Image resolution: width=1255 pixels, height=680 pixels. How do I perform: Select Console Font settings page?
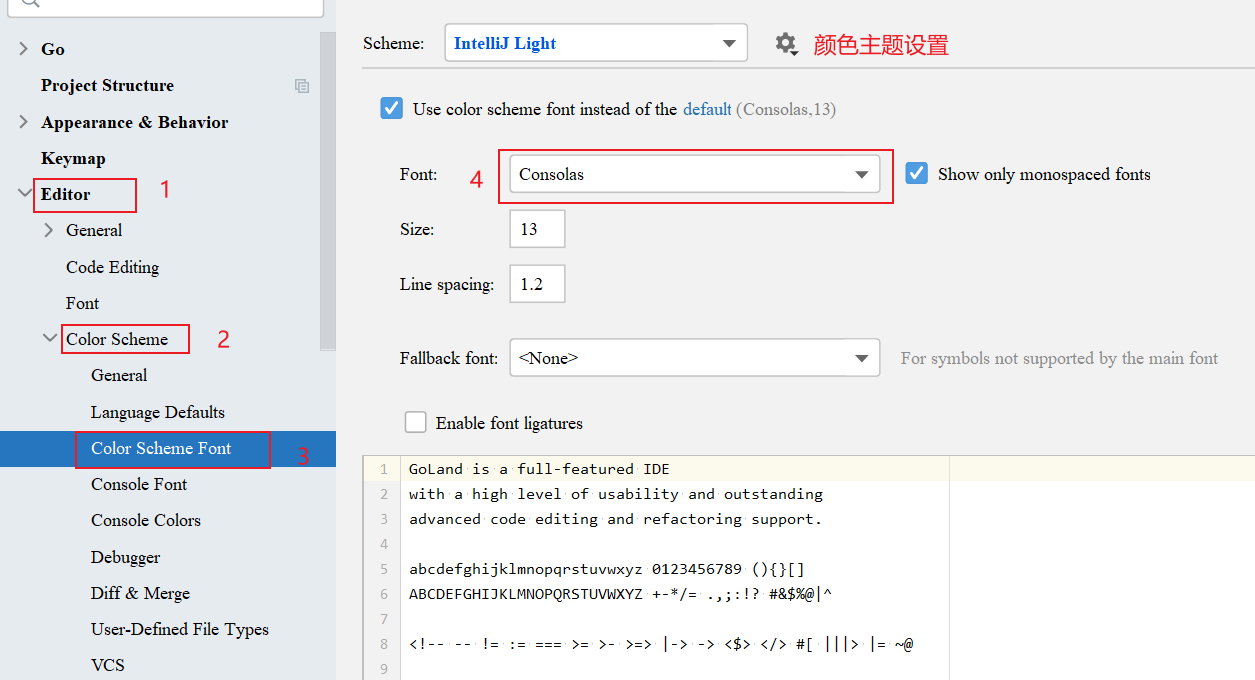(139, 484)
